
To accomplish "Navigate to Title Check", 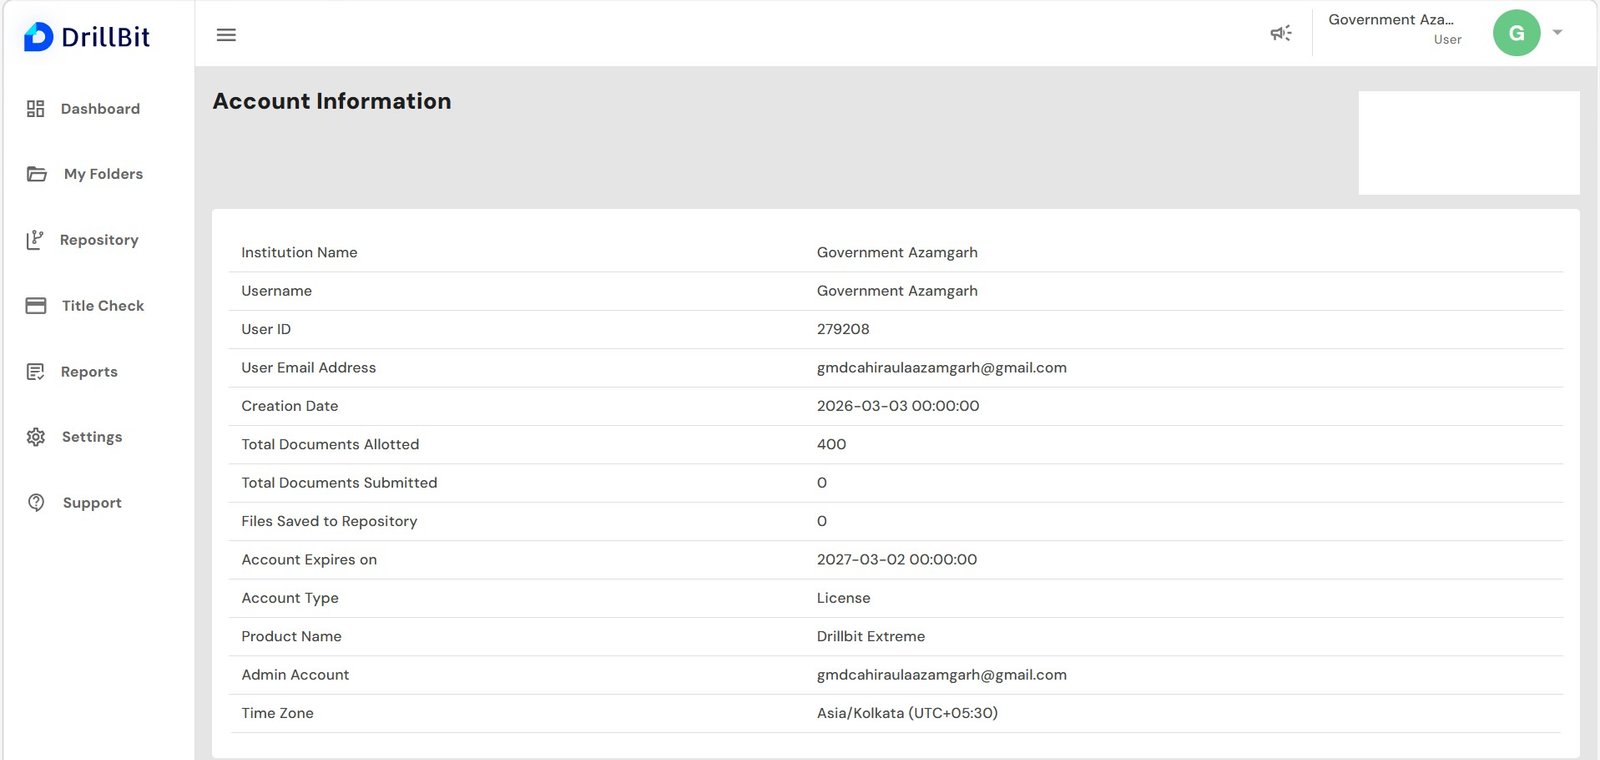I will point(103,306).
